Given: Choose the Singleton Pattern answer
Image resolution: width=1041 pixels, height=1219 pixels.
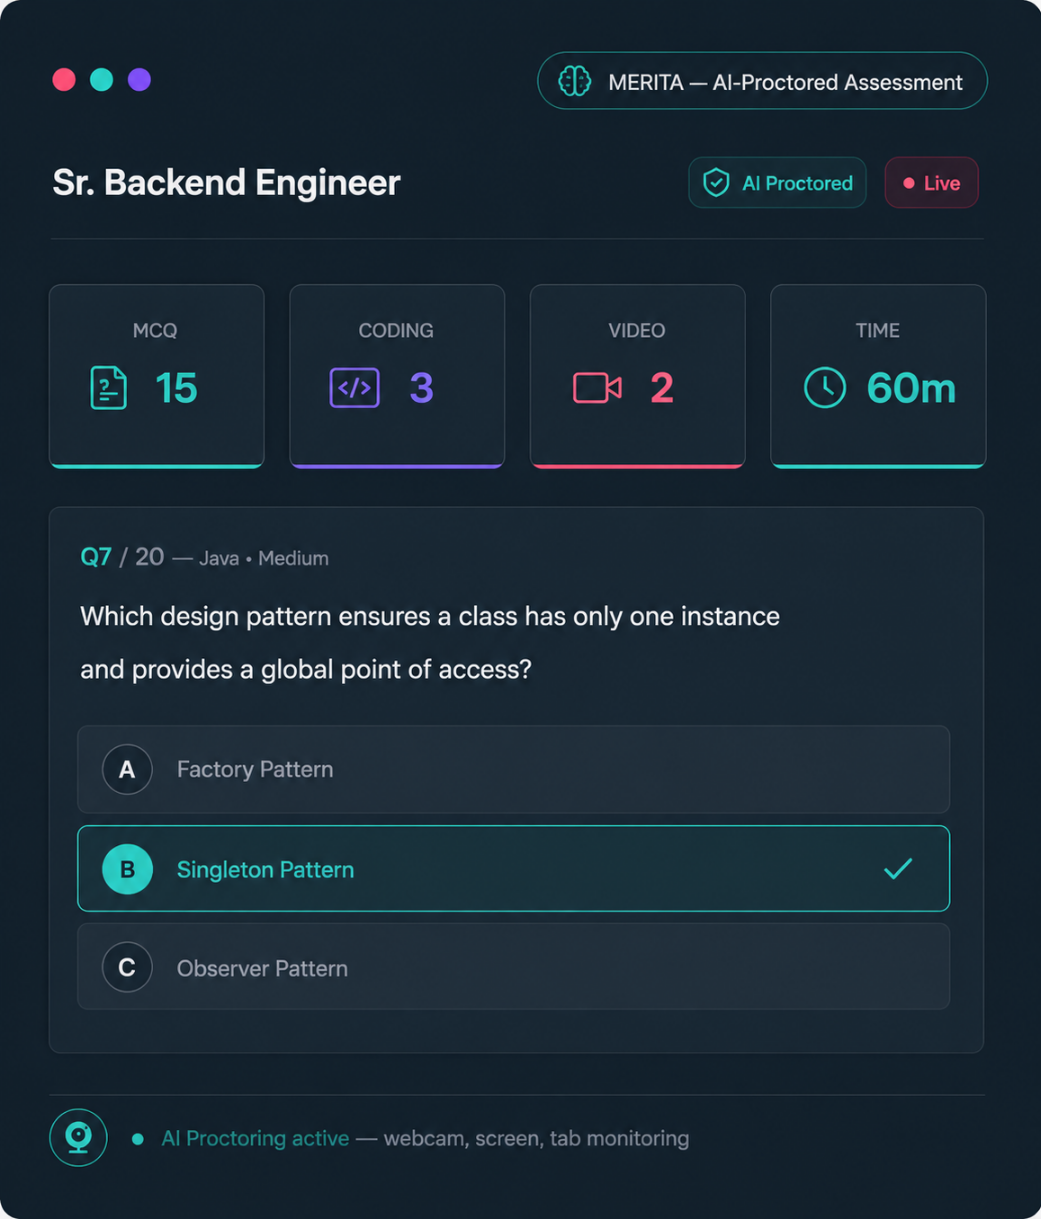Looking at the screenshot, I should pyautogui.click(x=513, y=868).
